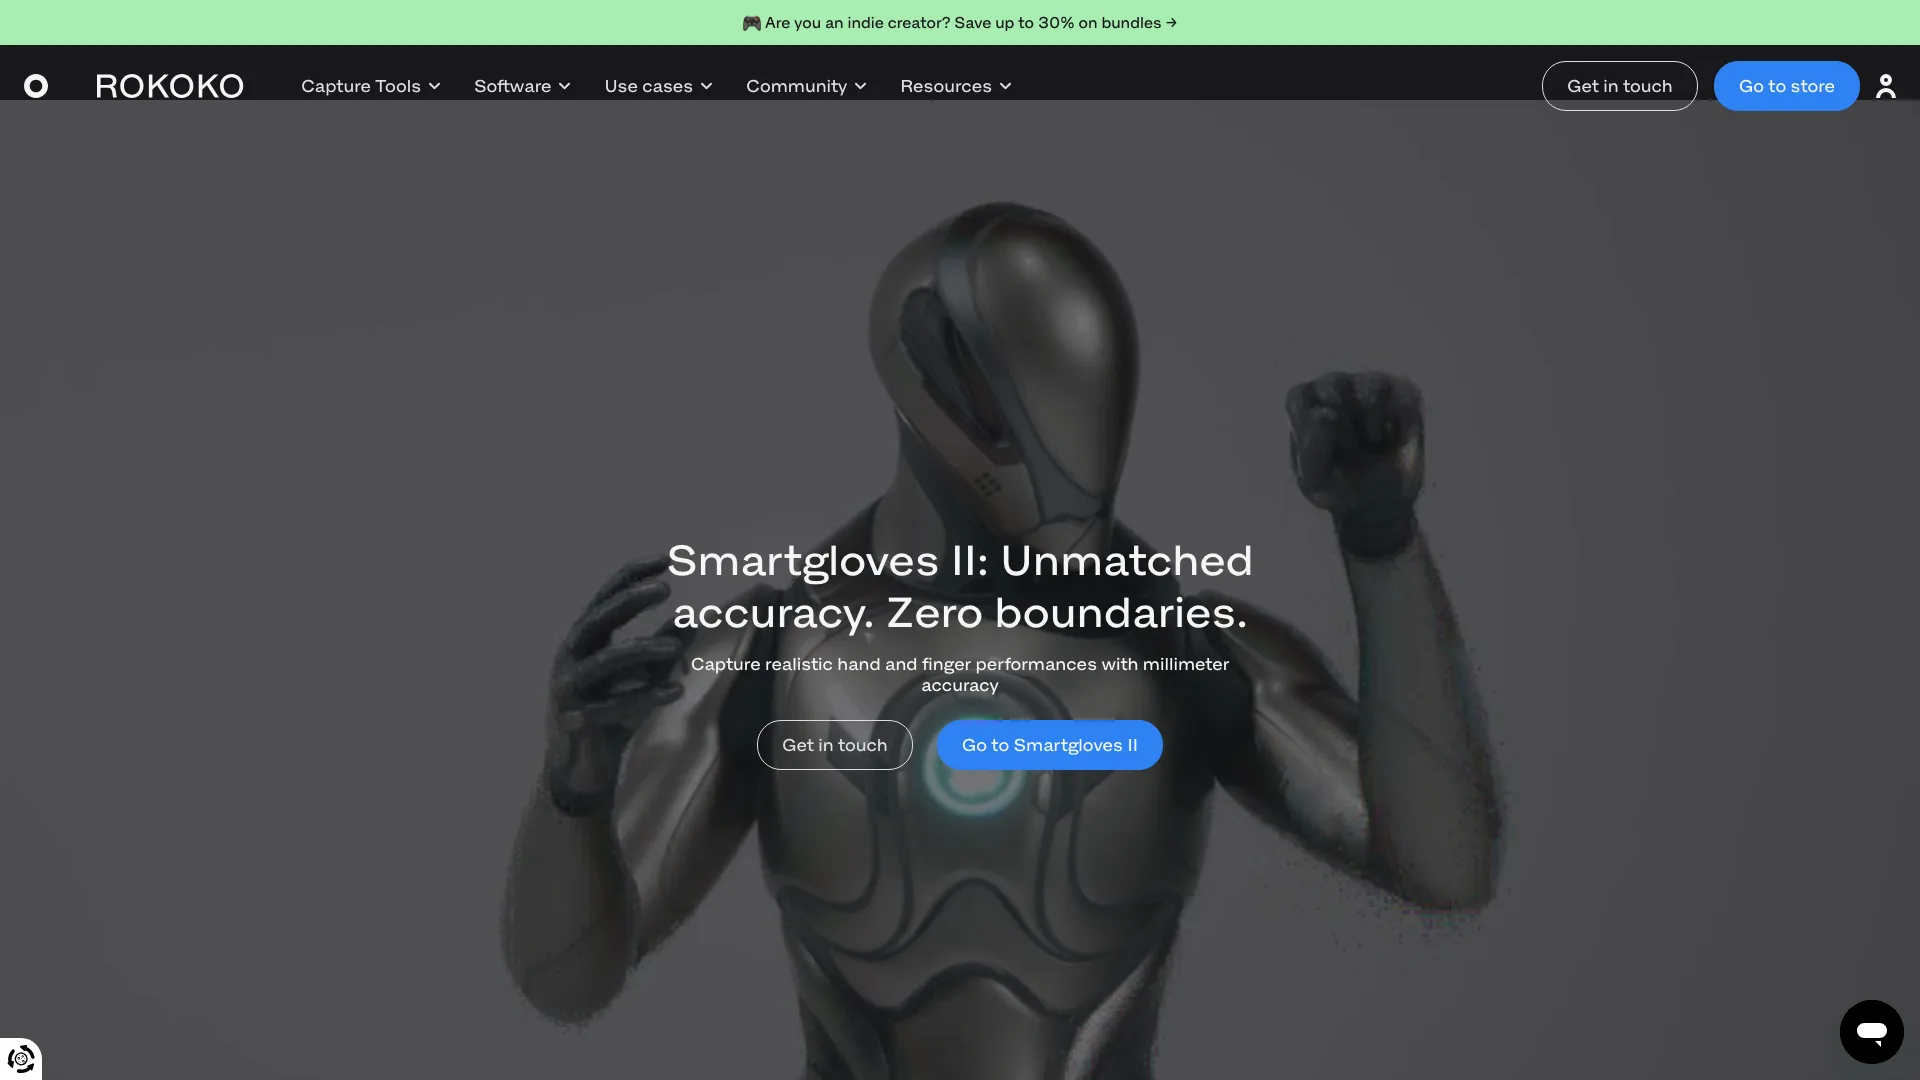Expand the Resources dropdown menu
Image resolution: width=1920 pixels, height=1080 pixels.
pos(956,86)
